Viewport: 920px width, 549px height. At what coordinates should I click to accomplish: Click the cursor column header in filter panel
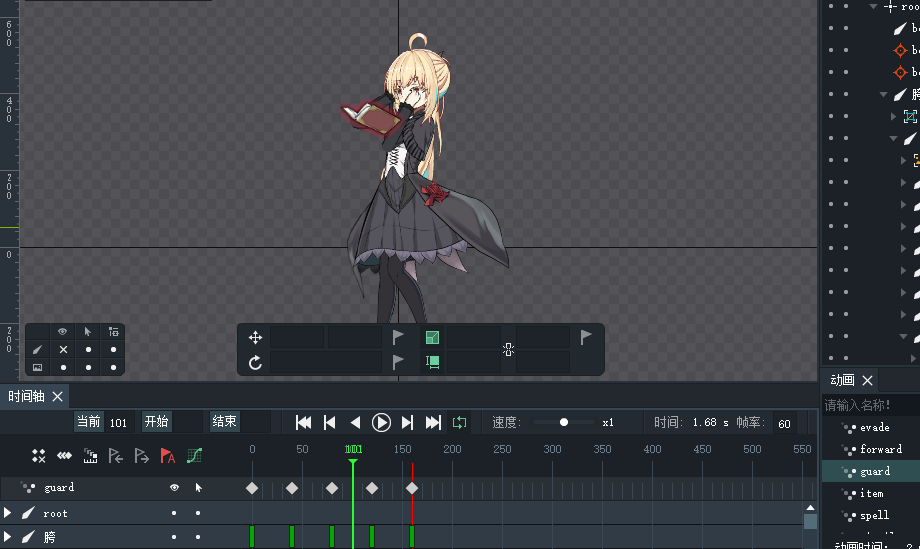[87, 331]
